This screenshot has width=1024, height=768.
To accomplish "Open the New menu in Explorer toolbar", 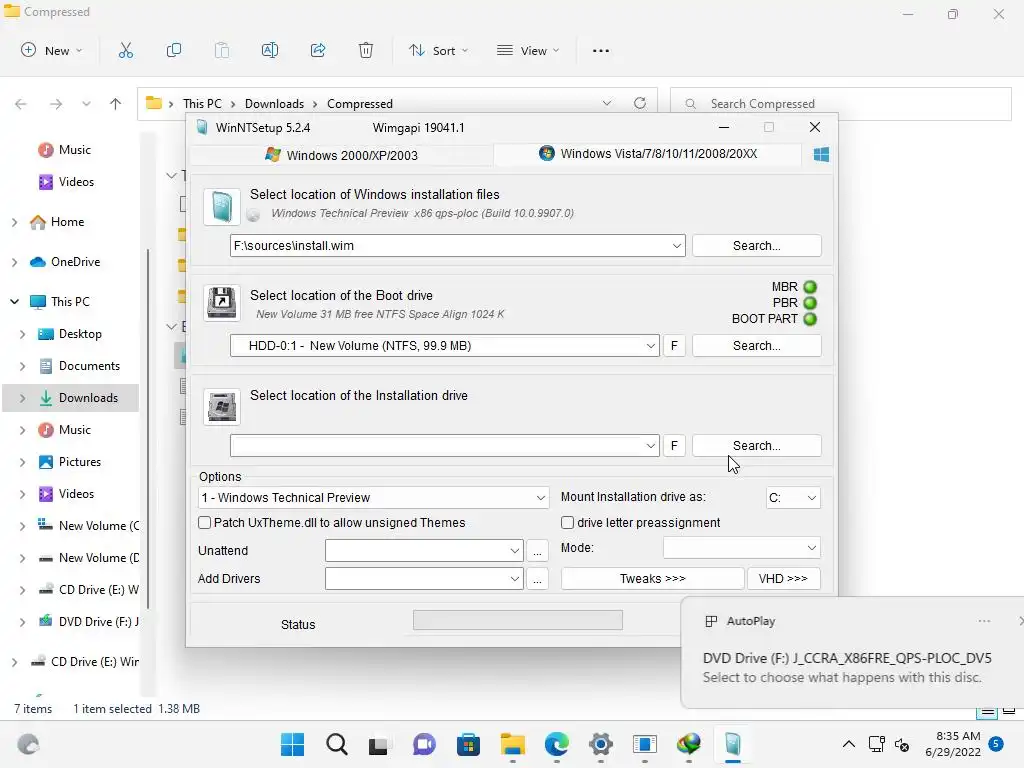I will click(52, 50).
